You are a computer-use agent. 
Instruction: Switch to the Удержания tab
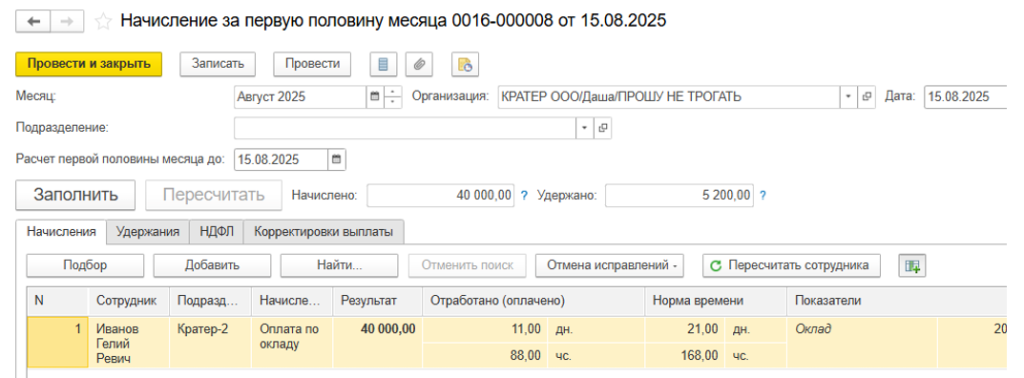pyautogui.click(x=148, y=232)
